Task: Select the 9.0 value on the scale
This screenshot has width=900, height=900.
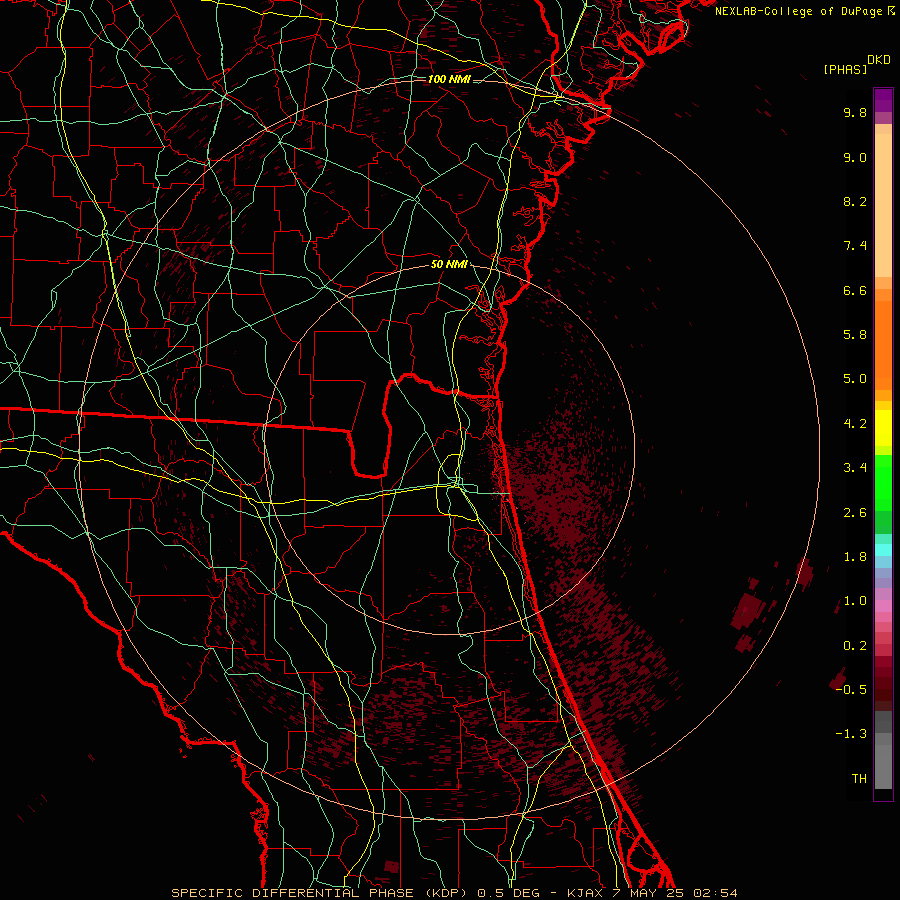Action: click(855, 157)
